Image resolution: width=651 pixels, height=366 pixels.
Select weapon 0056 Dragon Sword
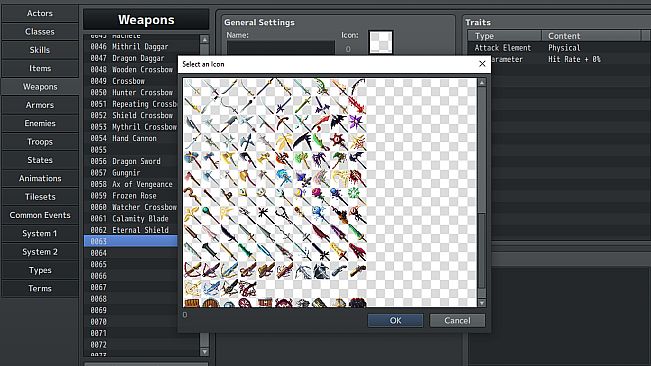[131, 161]
